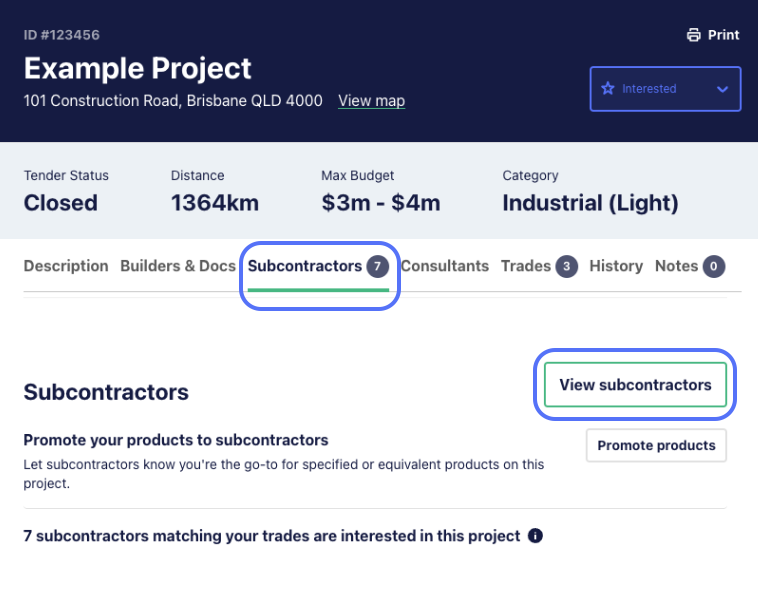Screen dimensions: 758x591
Task: Click the Print label text
Action: (x=723, y=35)
